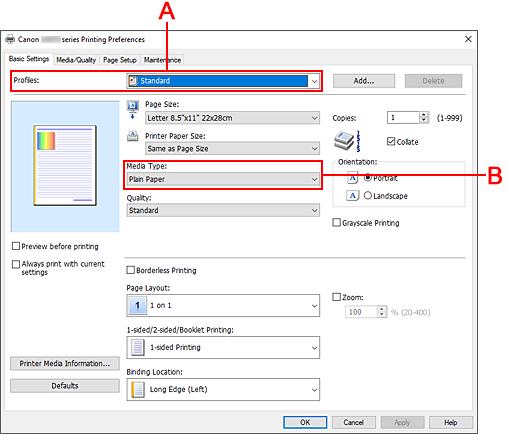Switch to the Media/Quality tab
This screenshot has width=508, height=434.
[x=76, y=60]
